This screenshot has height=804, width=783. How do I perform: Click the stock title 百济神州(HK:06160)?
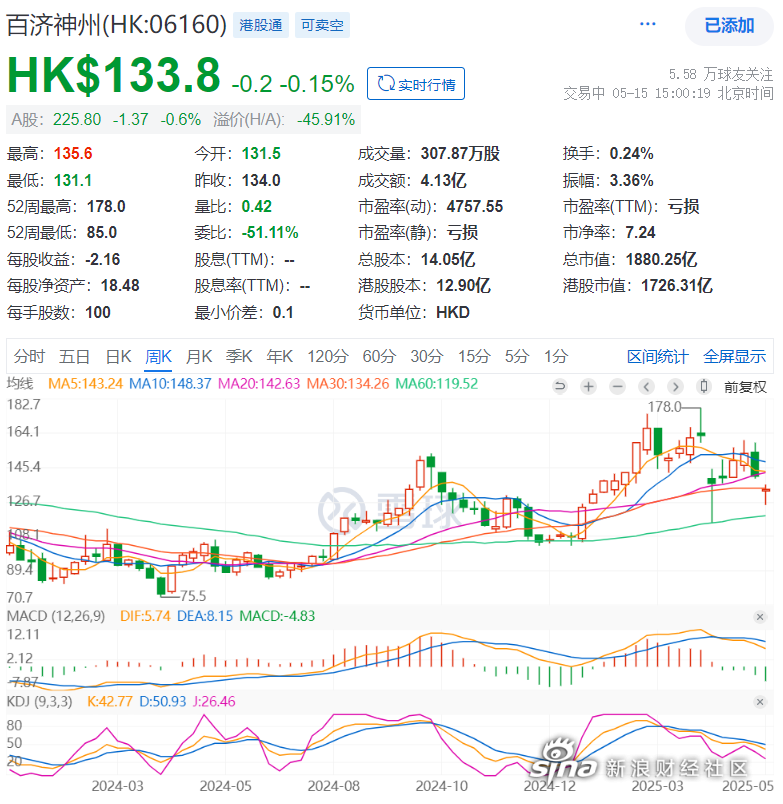pos(116,25)
